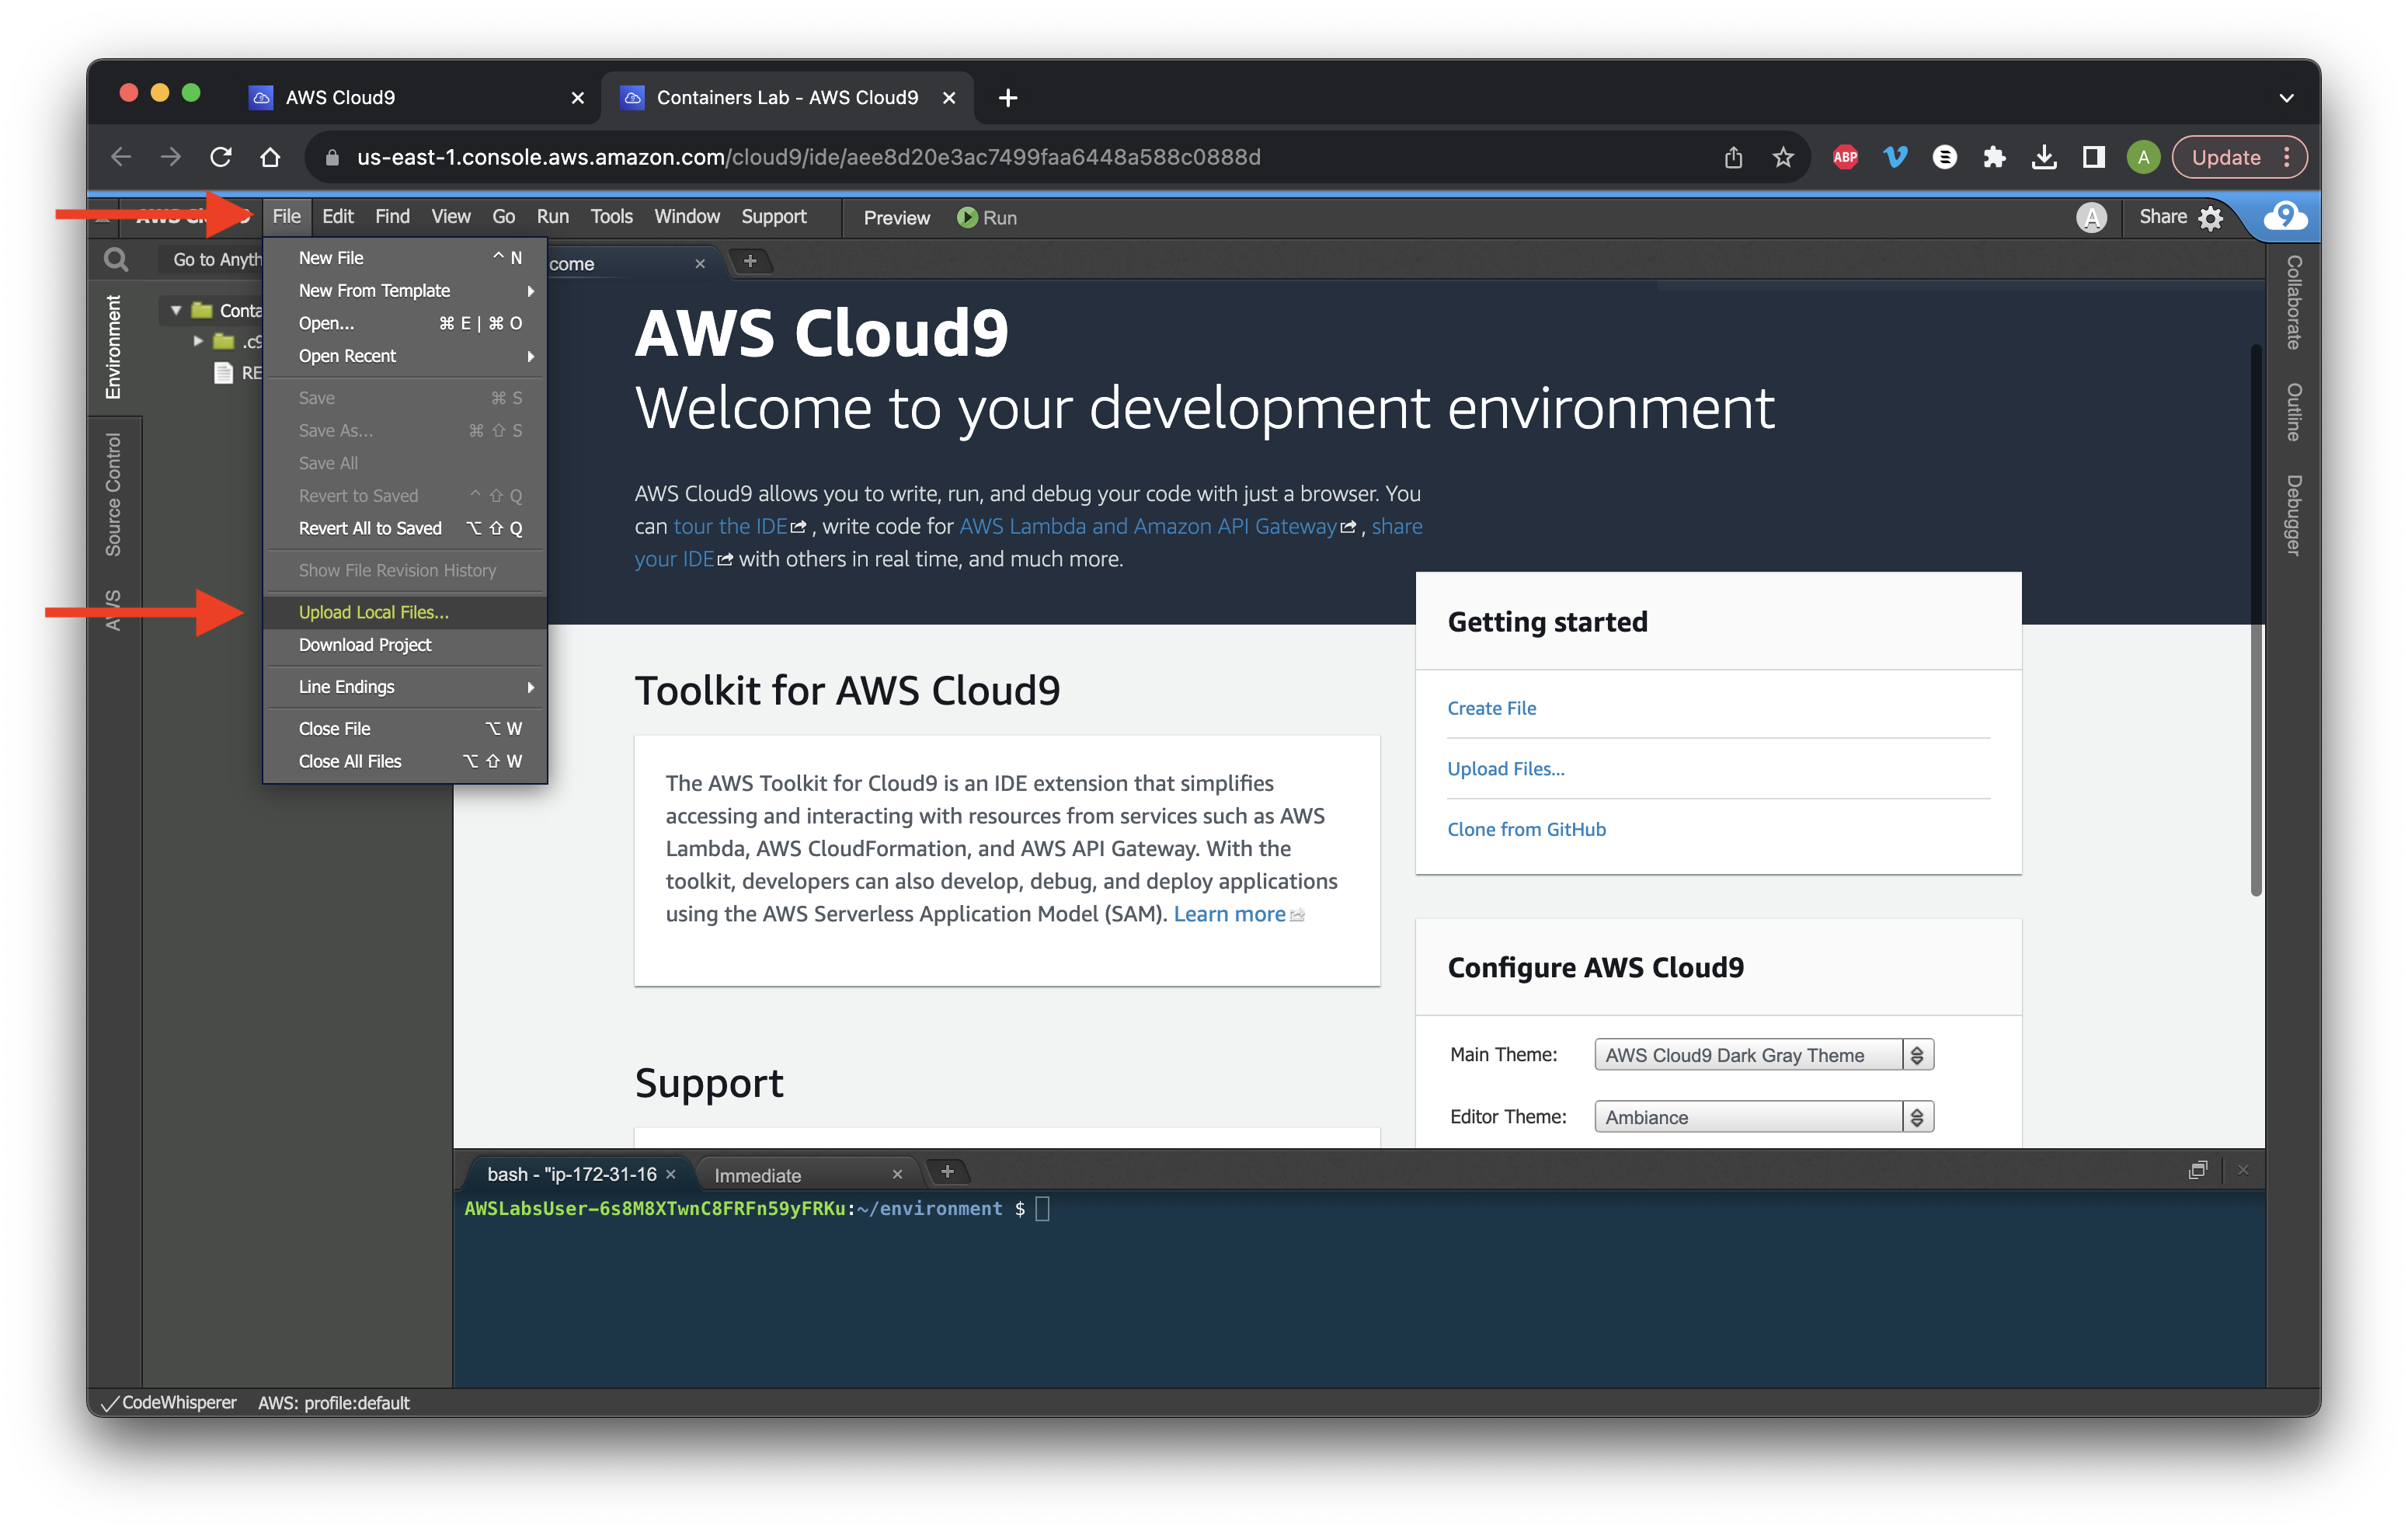This screenshot has height=1532, width=2408.
Task: Open the Tools menu
Action: [x=611, y=216]
